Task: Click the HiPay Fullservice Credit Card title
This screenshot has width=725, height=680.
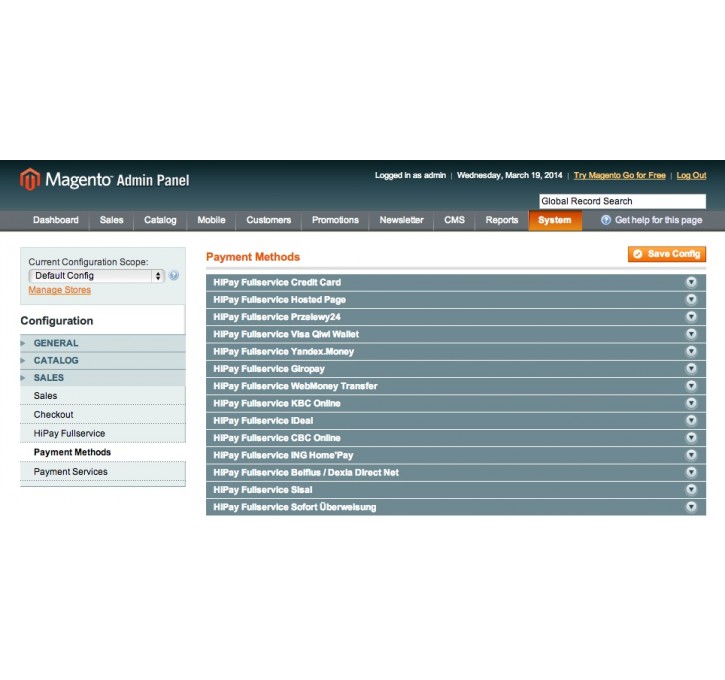Action: pos(277,282)
